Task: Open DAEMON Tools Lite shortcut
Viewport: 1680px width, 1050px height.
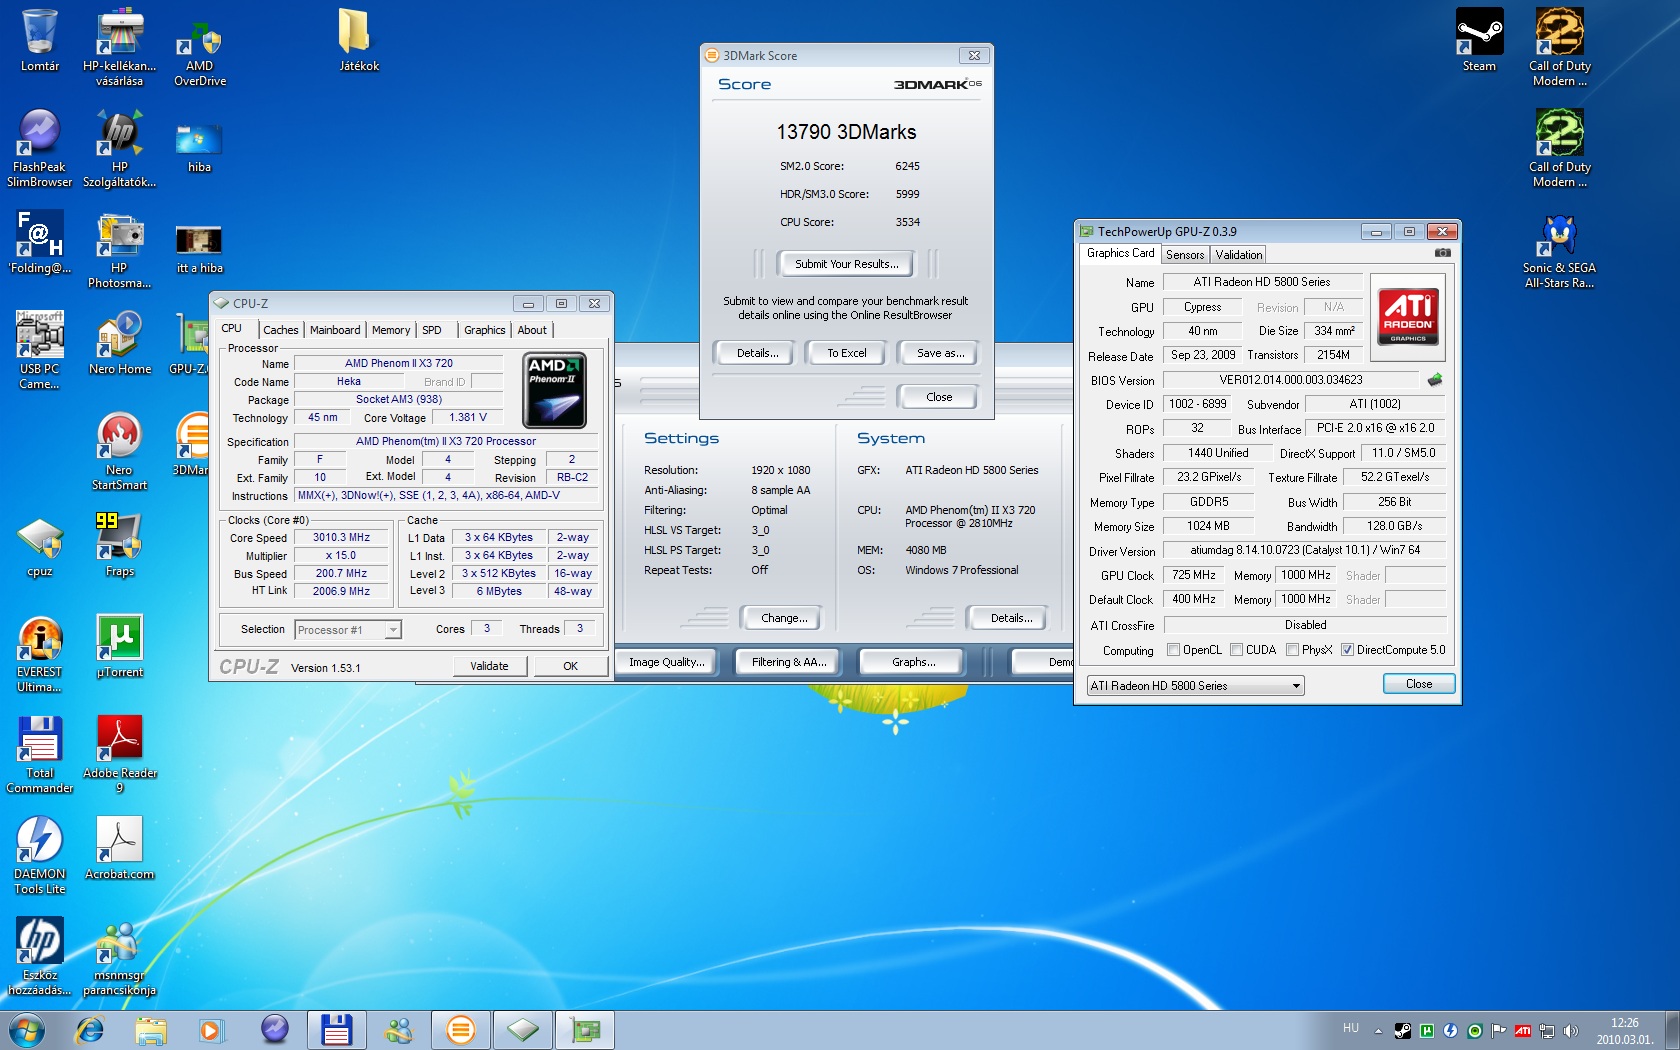Action: pos(40,855)
